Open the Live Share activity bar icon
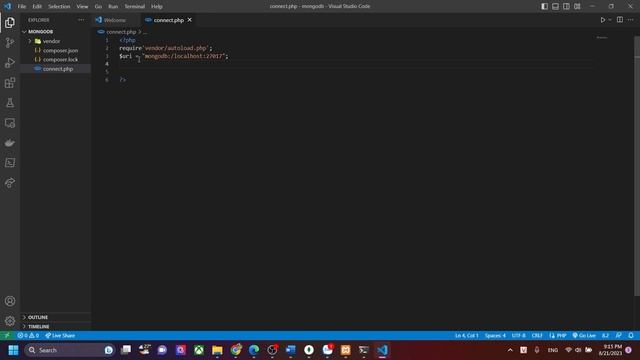Viewport: 640px width, 360px height. (10, 182)
